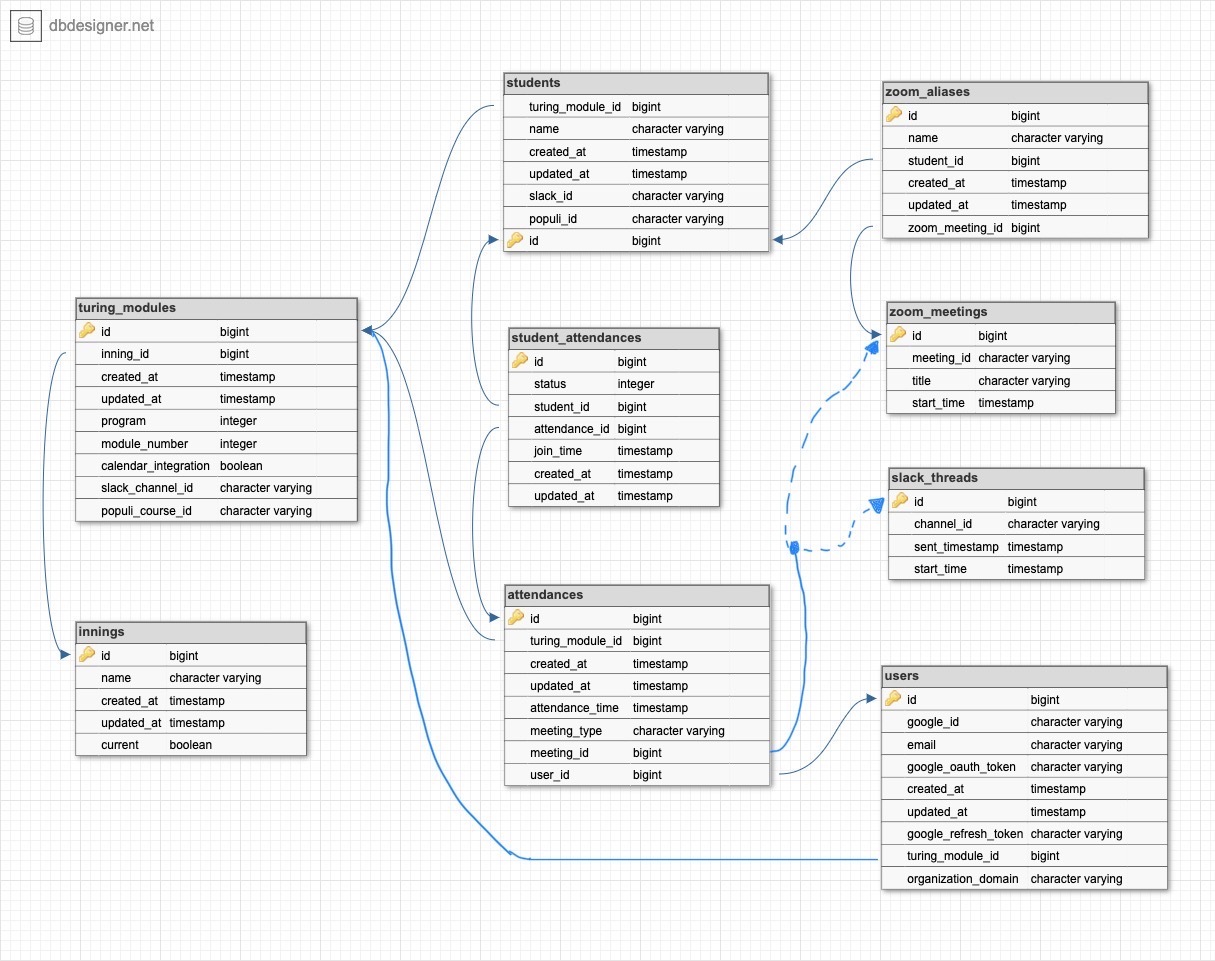Select the innings table header
The height and width of the screenshot is (961, 1215).
[191, 632]
